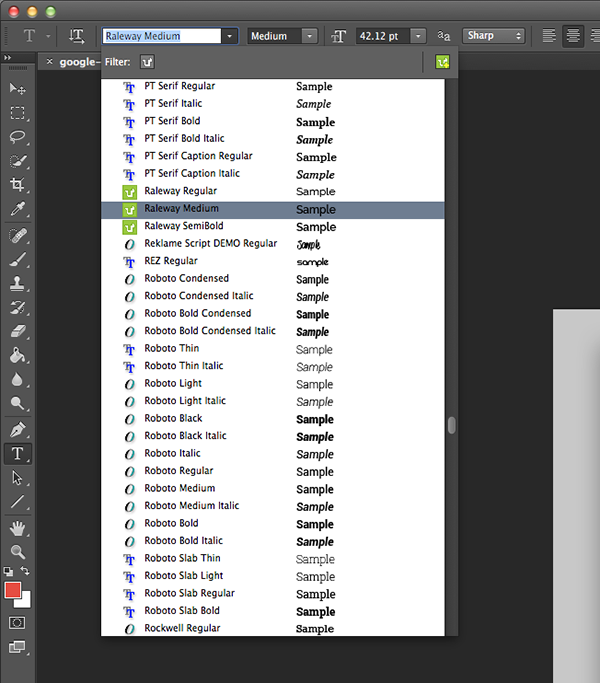Viewport: 600px width, 683px height.
Task: Click the Typekit icon beside Raleway SemiBold
Action: [x=129, y=227]
